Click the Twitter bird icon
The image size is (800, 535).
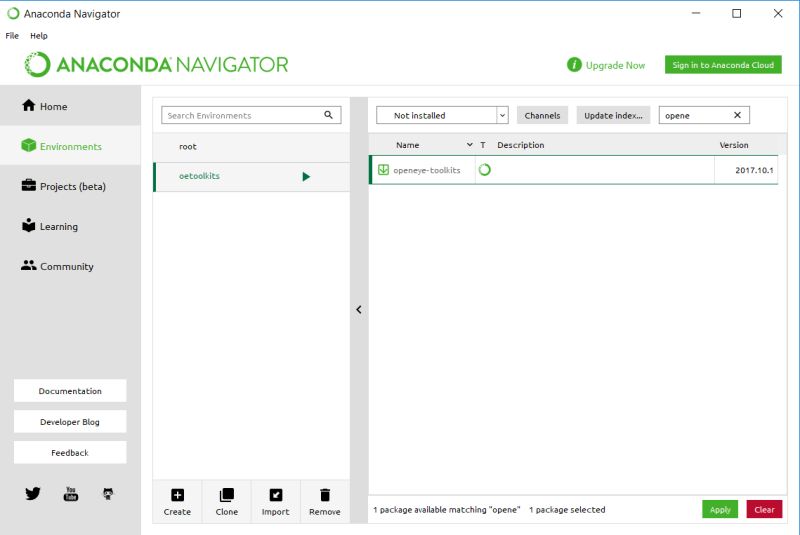[33, 493]
